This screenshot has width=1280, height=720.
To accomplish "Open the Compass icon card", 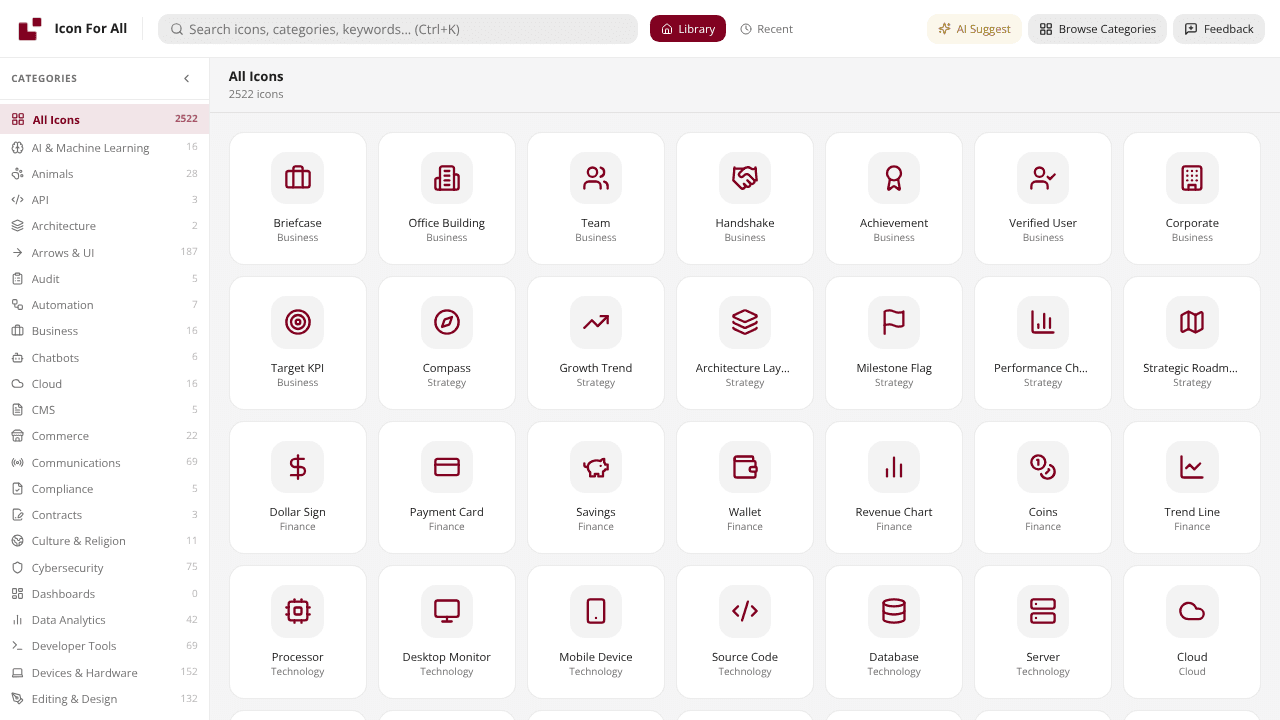I will [x=447, y=343].
